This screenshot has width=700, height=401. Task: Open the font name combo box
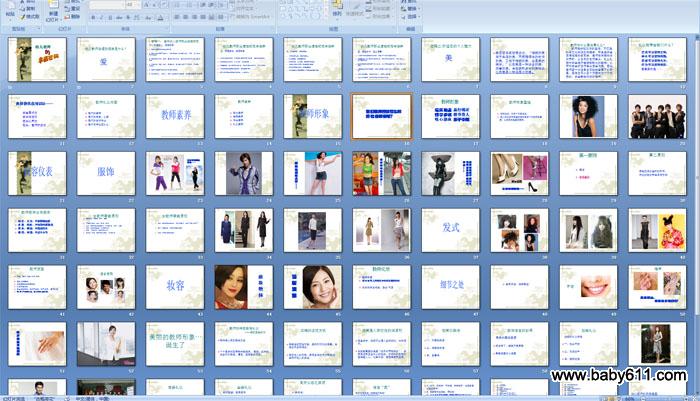(x=107, y=4)
